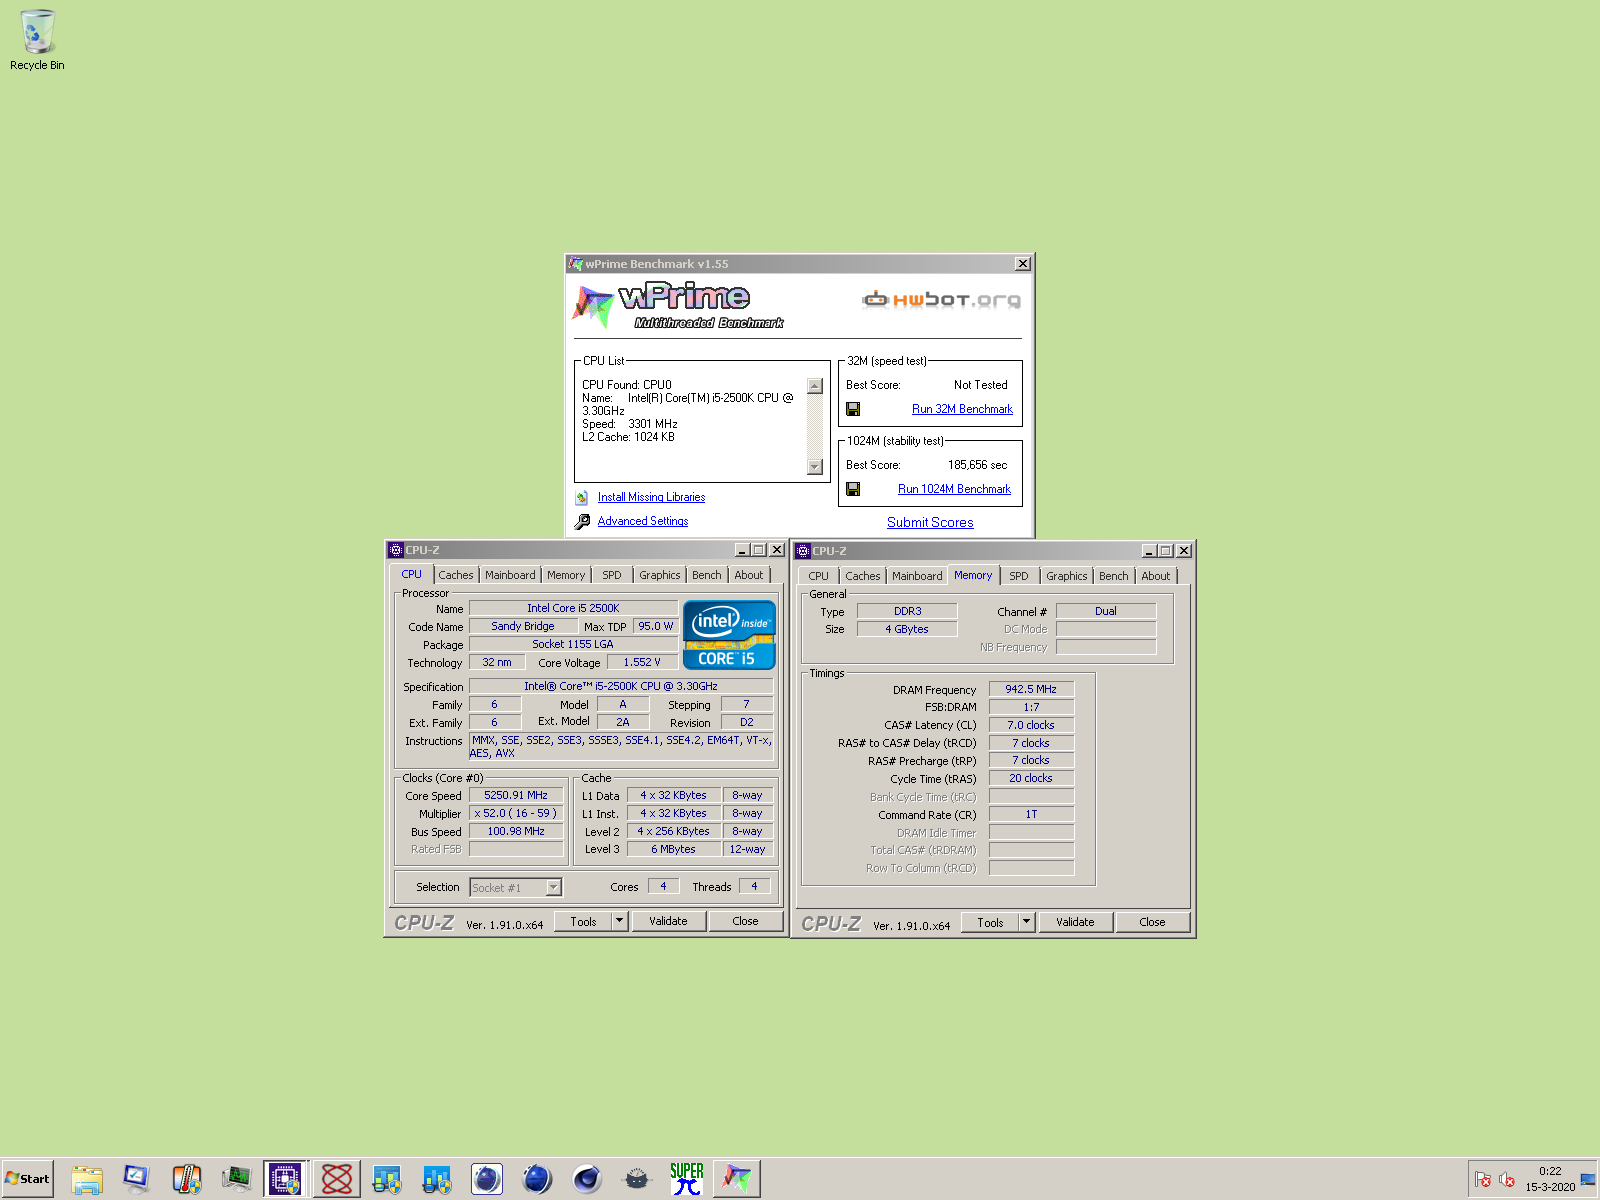Open SPD tab in left CPU-Z
Viewport: 1600px width, 1200px height.
point(612,575)
